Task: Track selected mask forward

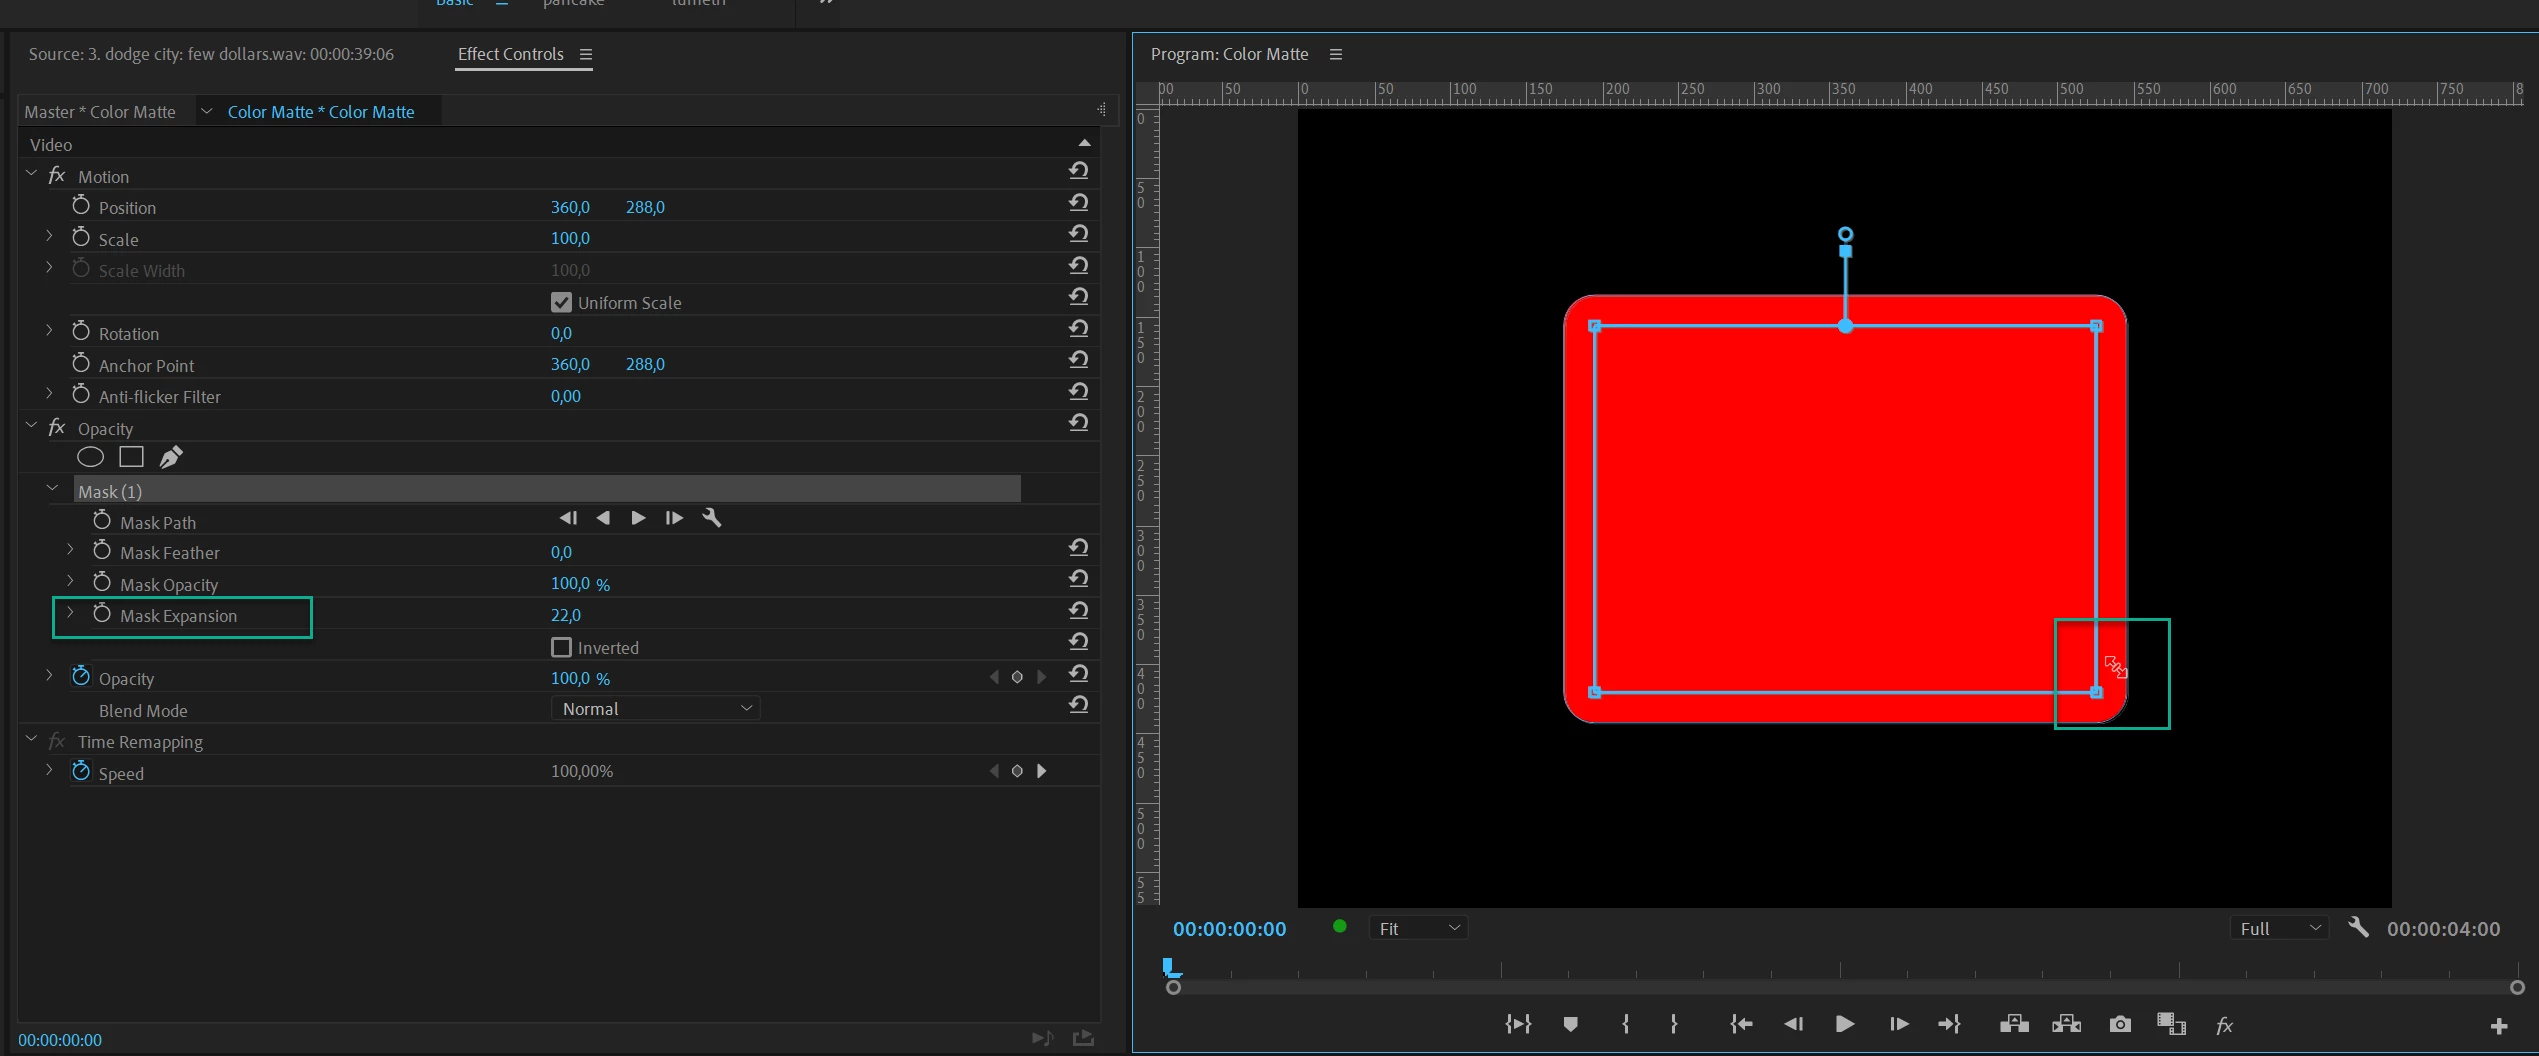Action: click(638, 518)
